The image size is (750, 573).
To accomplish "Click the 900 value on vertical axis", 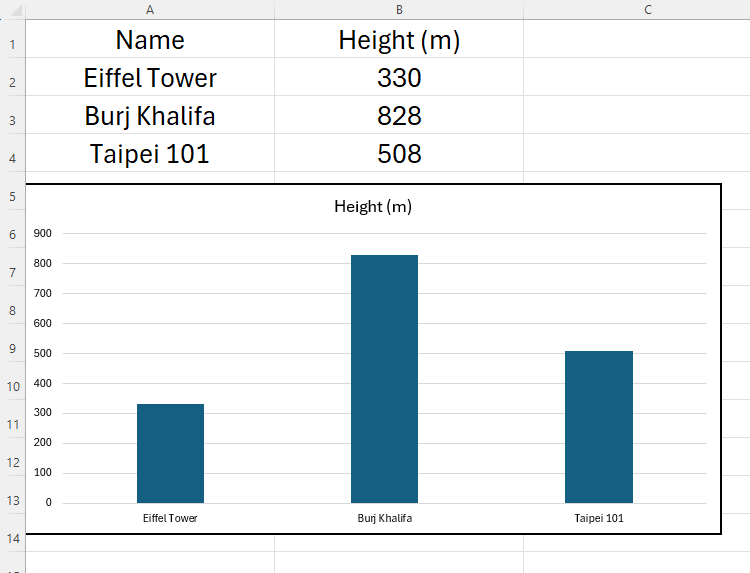I will click(43, 233).
